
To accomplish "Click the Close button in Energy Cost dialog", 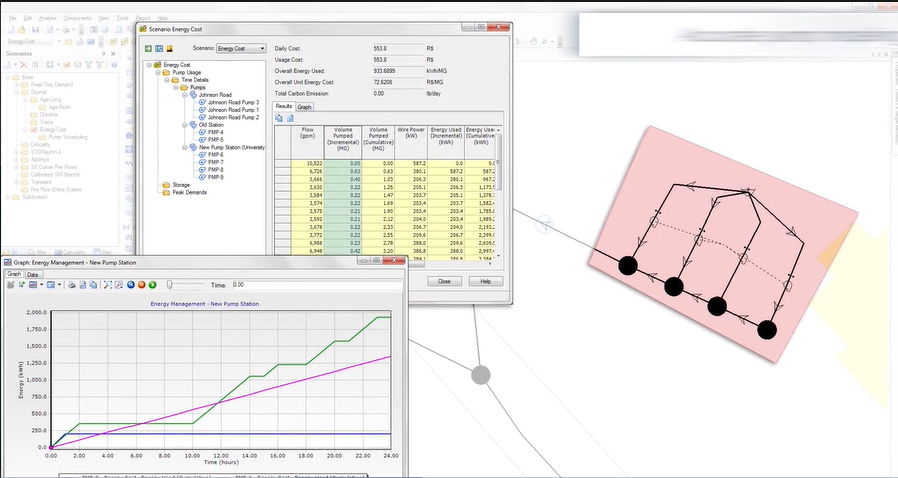I will pyautogui.click(x=444, y=281).
